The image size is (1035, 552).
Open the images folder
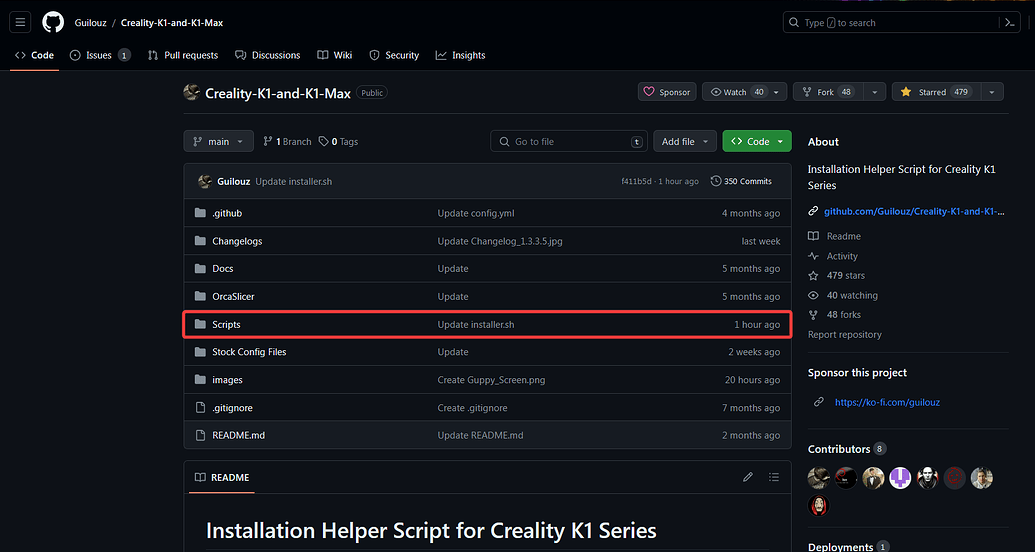(227, 380)
